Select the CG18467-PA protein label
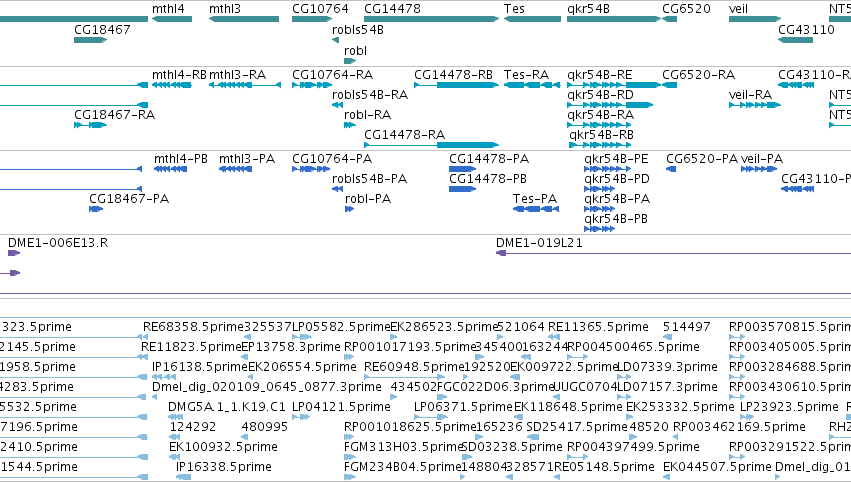 129,199
